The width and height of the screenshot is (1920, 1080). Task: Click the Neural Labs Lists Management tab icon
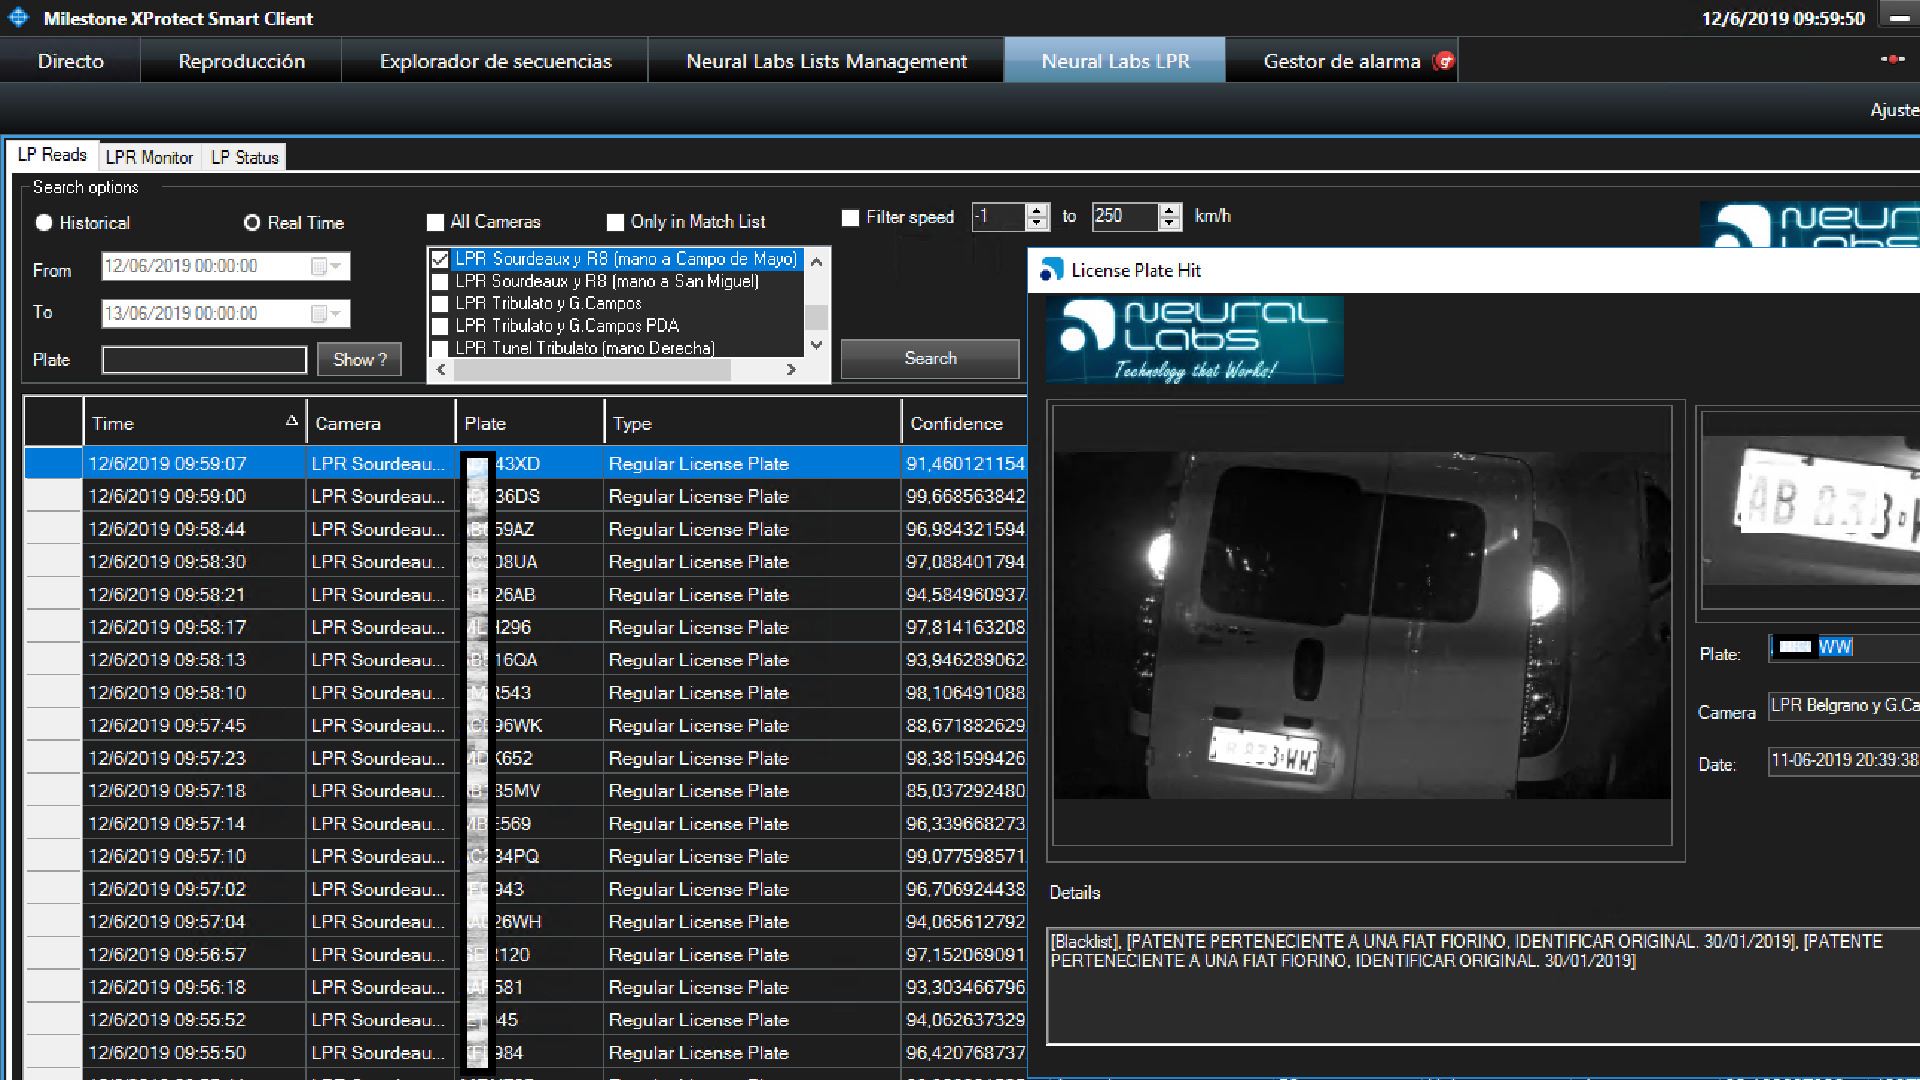pyautogui.click(x=827, y=61)
